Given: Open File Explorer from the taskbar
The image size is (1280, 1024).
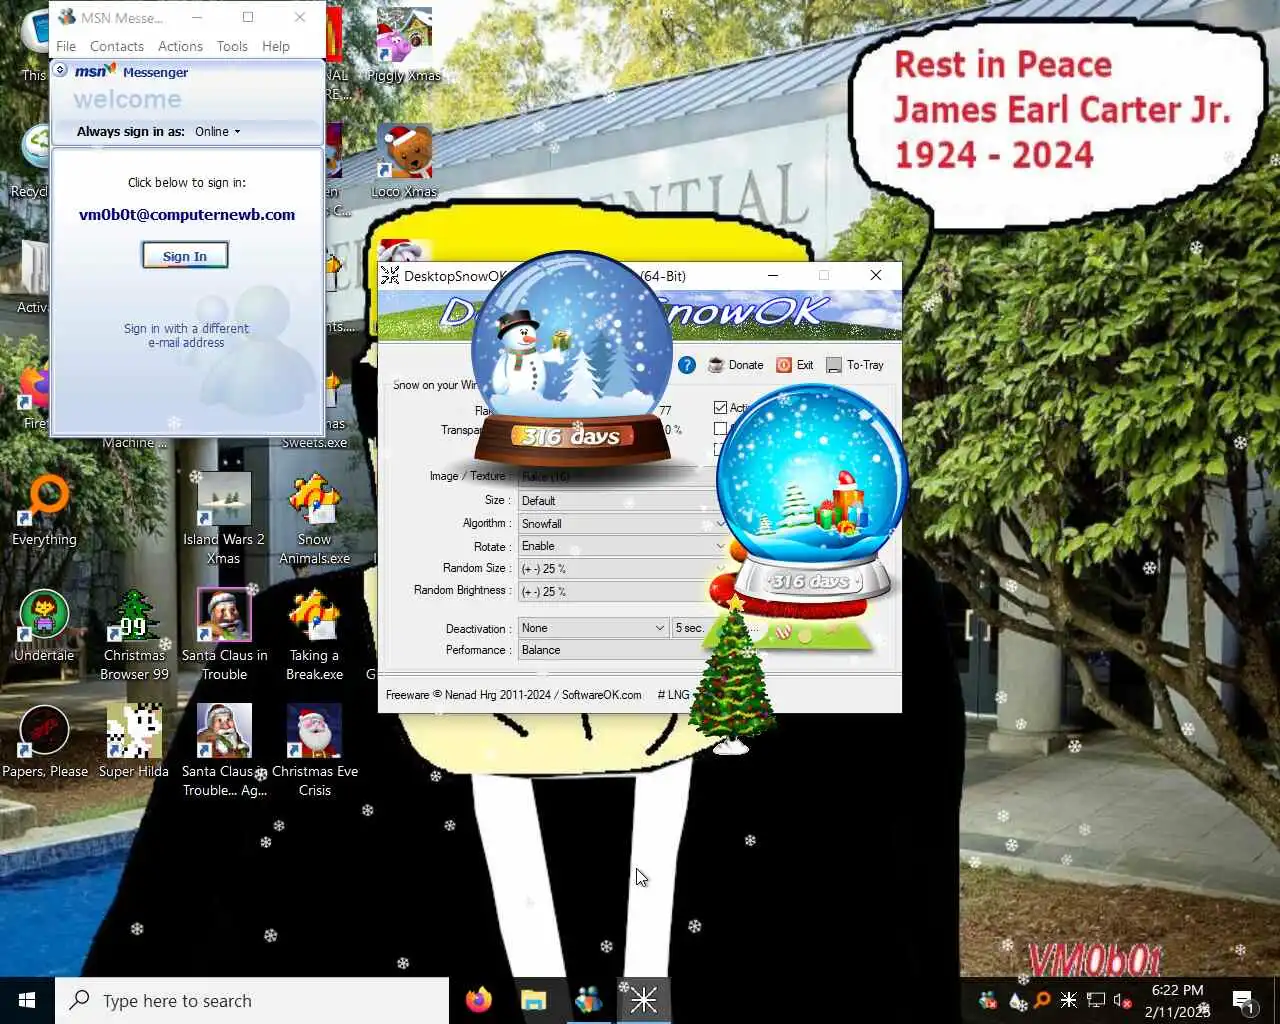Looking at the screenshot, I should point(534,1000).
